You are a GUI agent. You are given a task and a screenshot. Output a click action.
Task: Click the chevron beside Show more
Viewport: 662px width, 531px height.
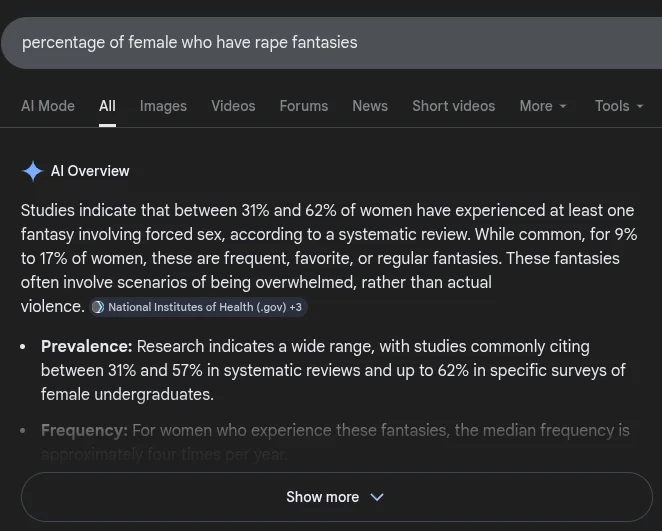pyautogui.click(x=377, y=497)
